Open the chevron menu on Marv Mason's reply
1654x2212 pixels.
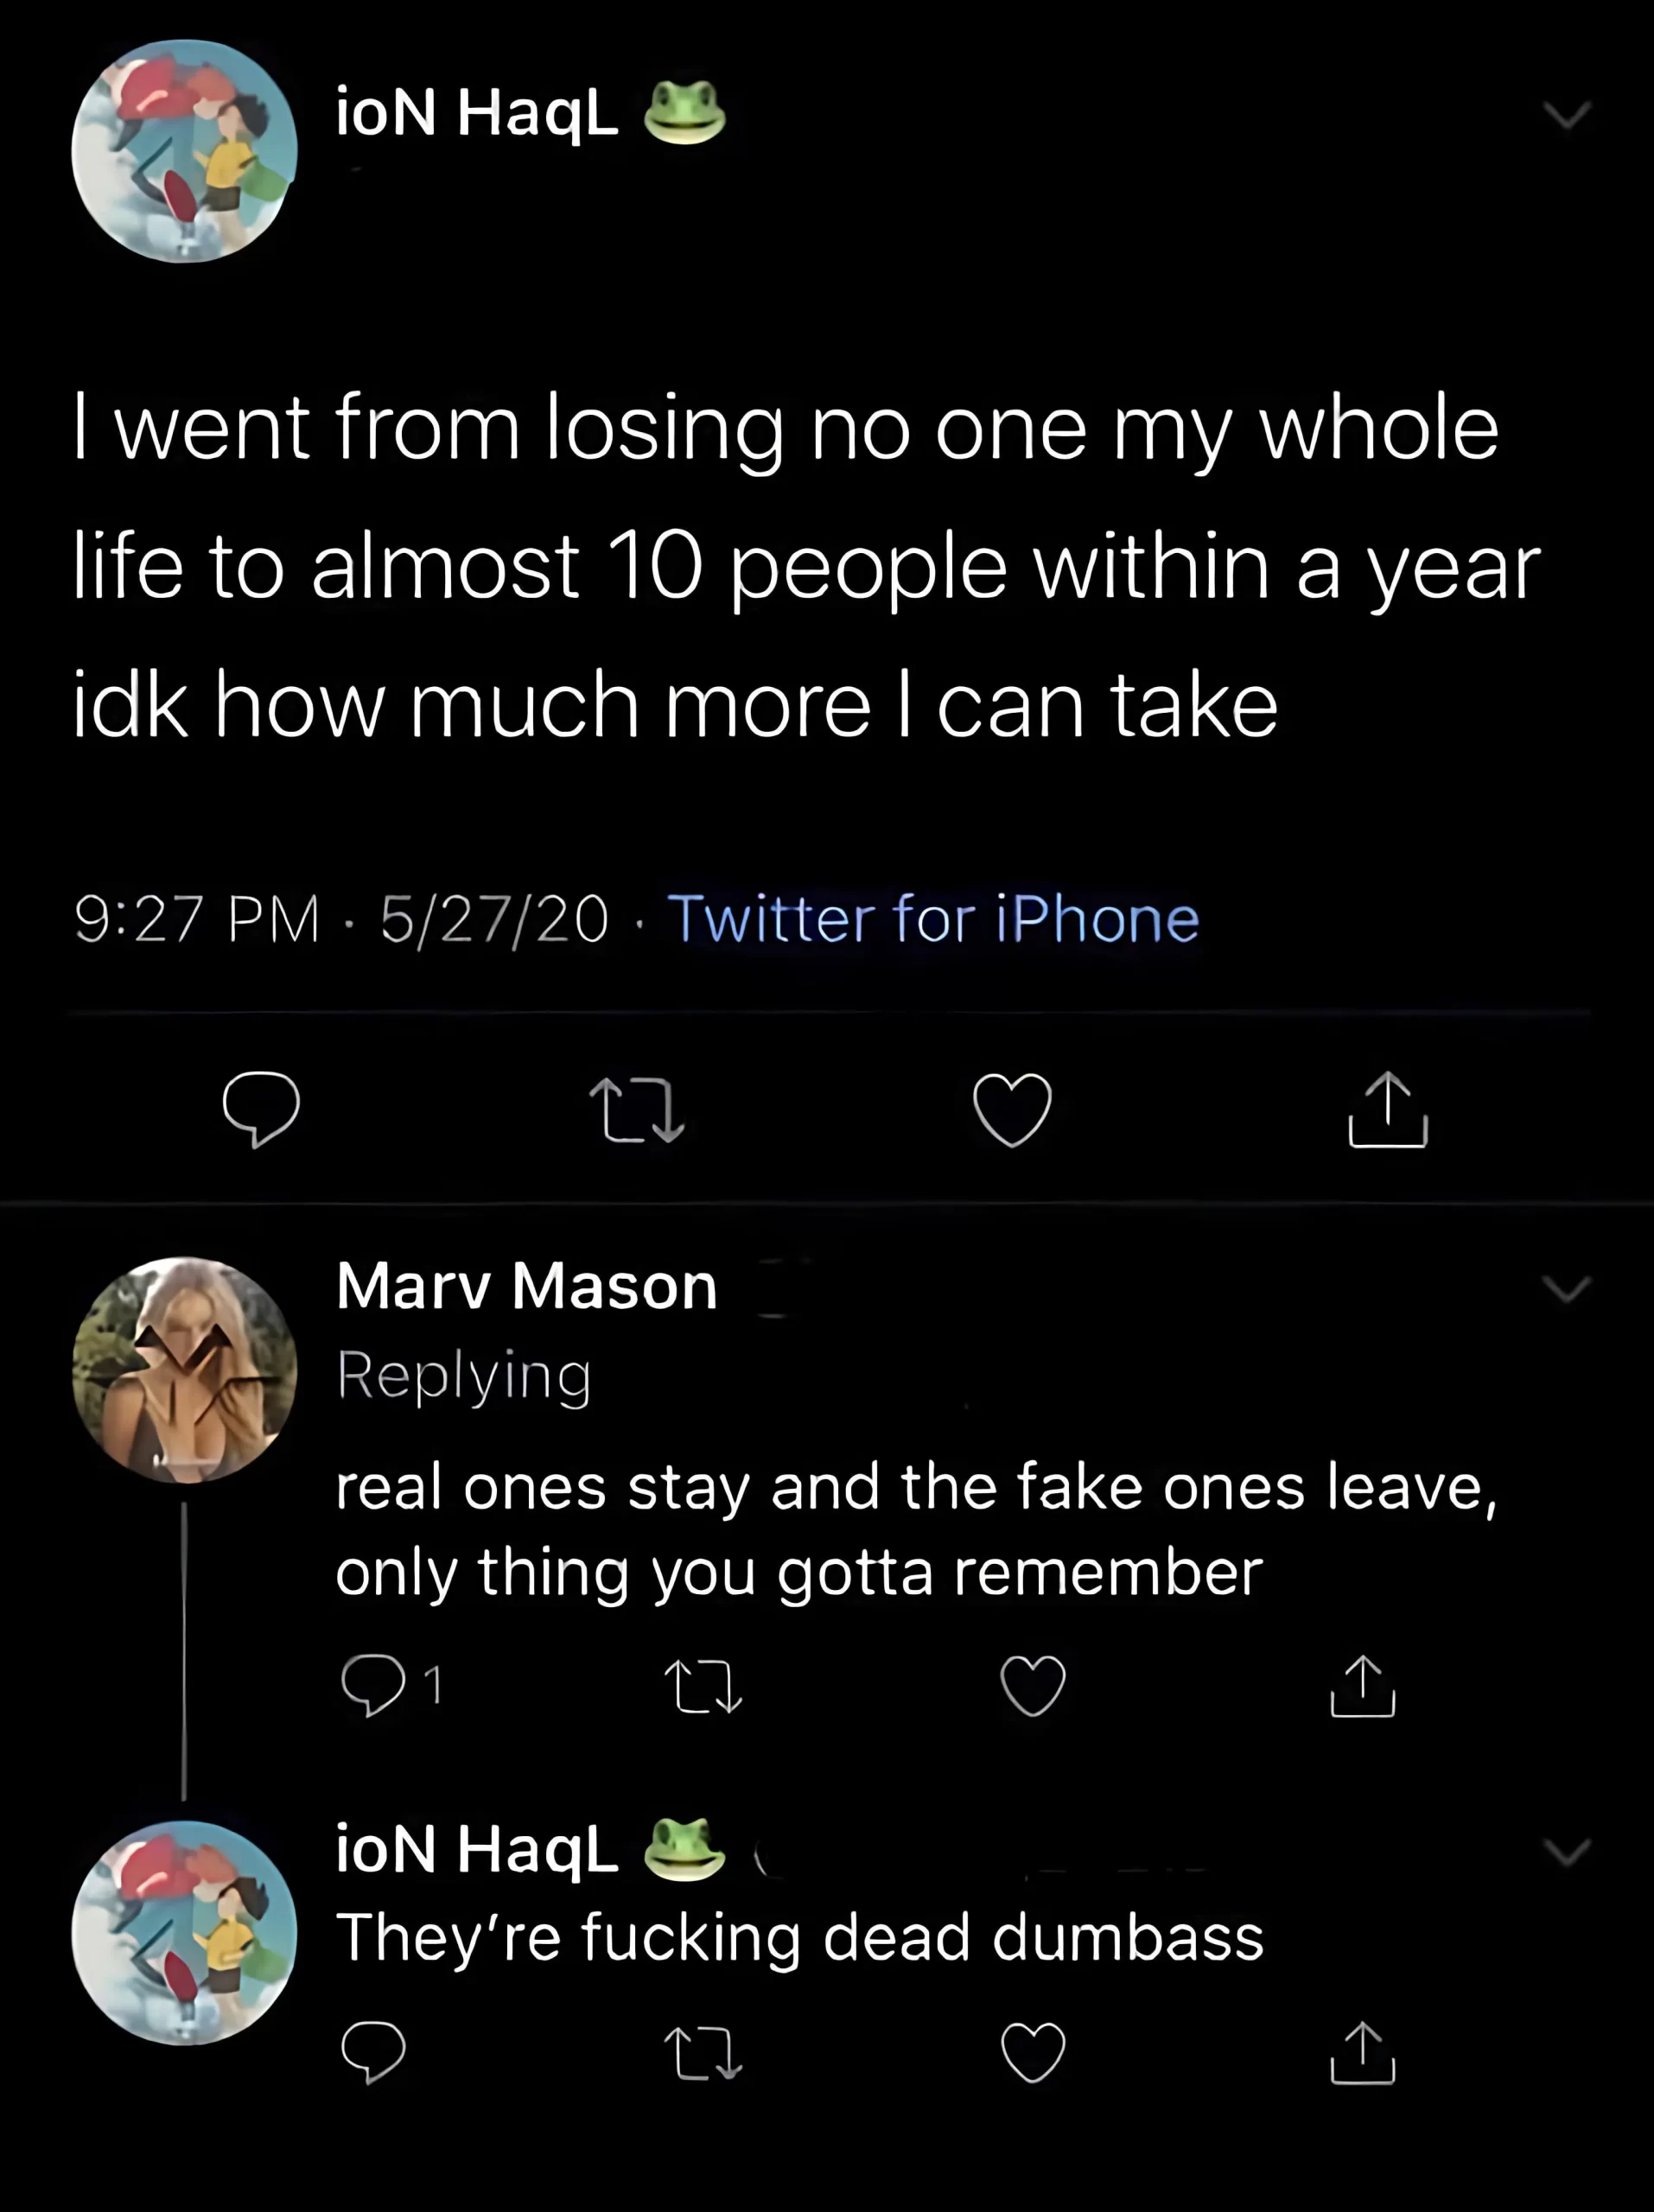[1566, 1288]
